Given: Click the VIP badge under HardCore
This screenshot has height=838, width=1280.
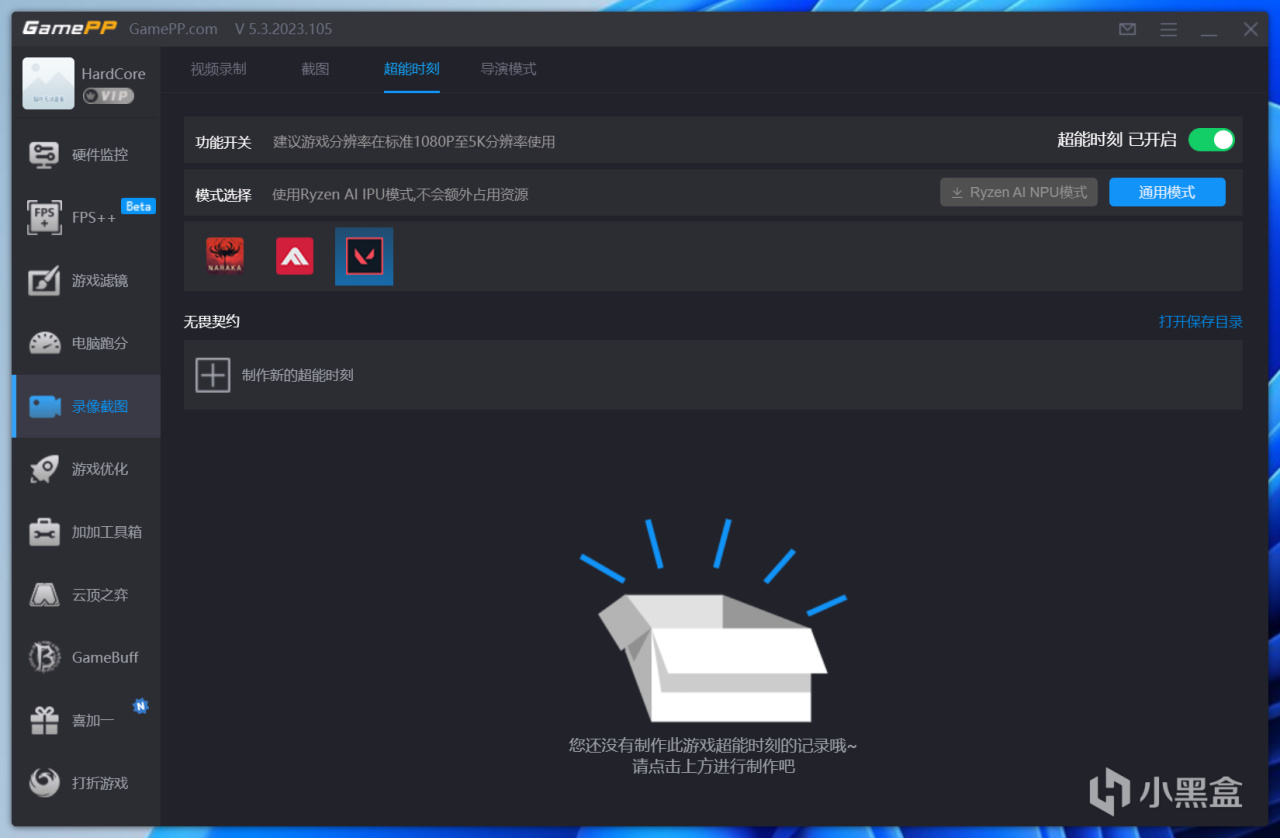Looking at the screenshot, I should [x=108, y=96].
